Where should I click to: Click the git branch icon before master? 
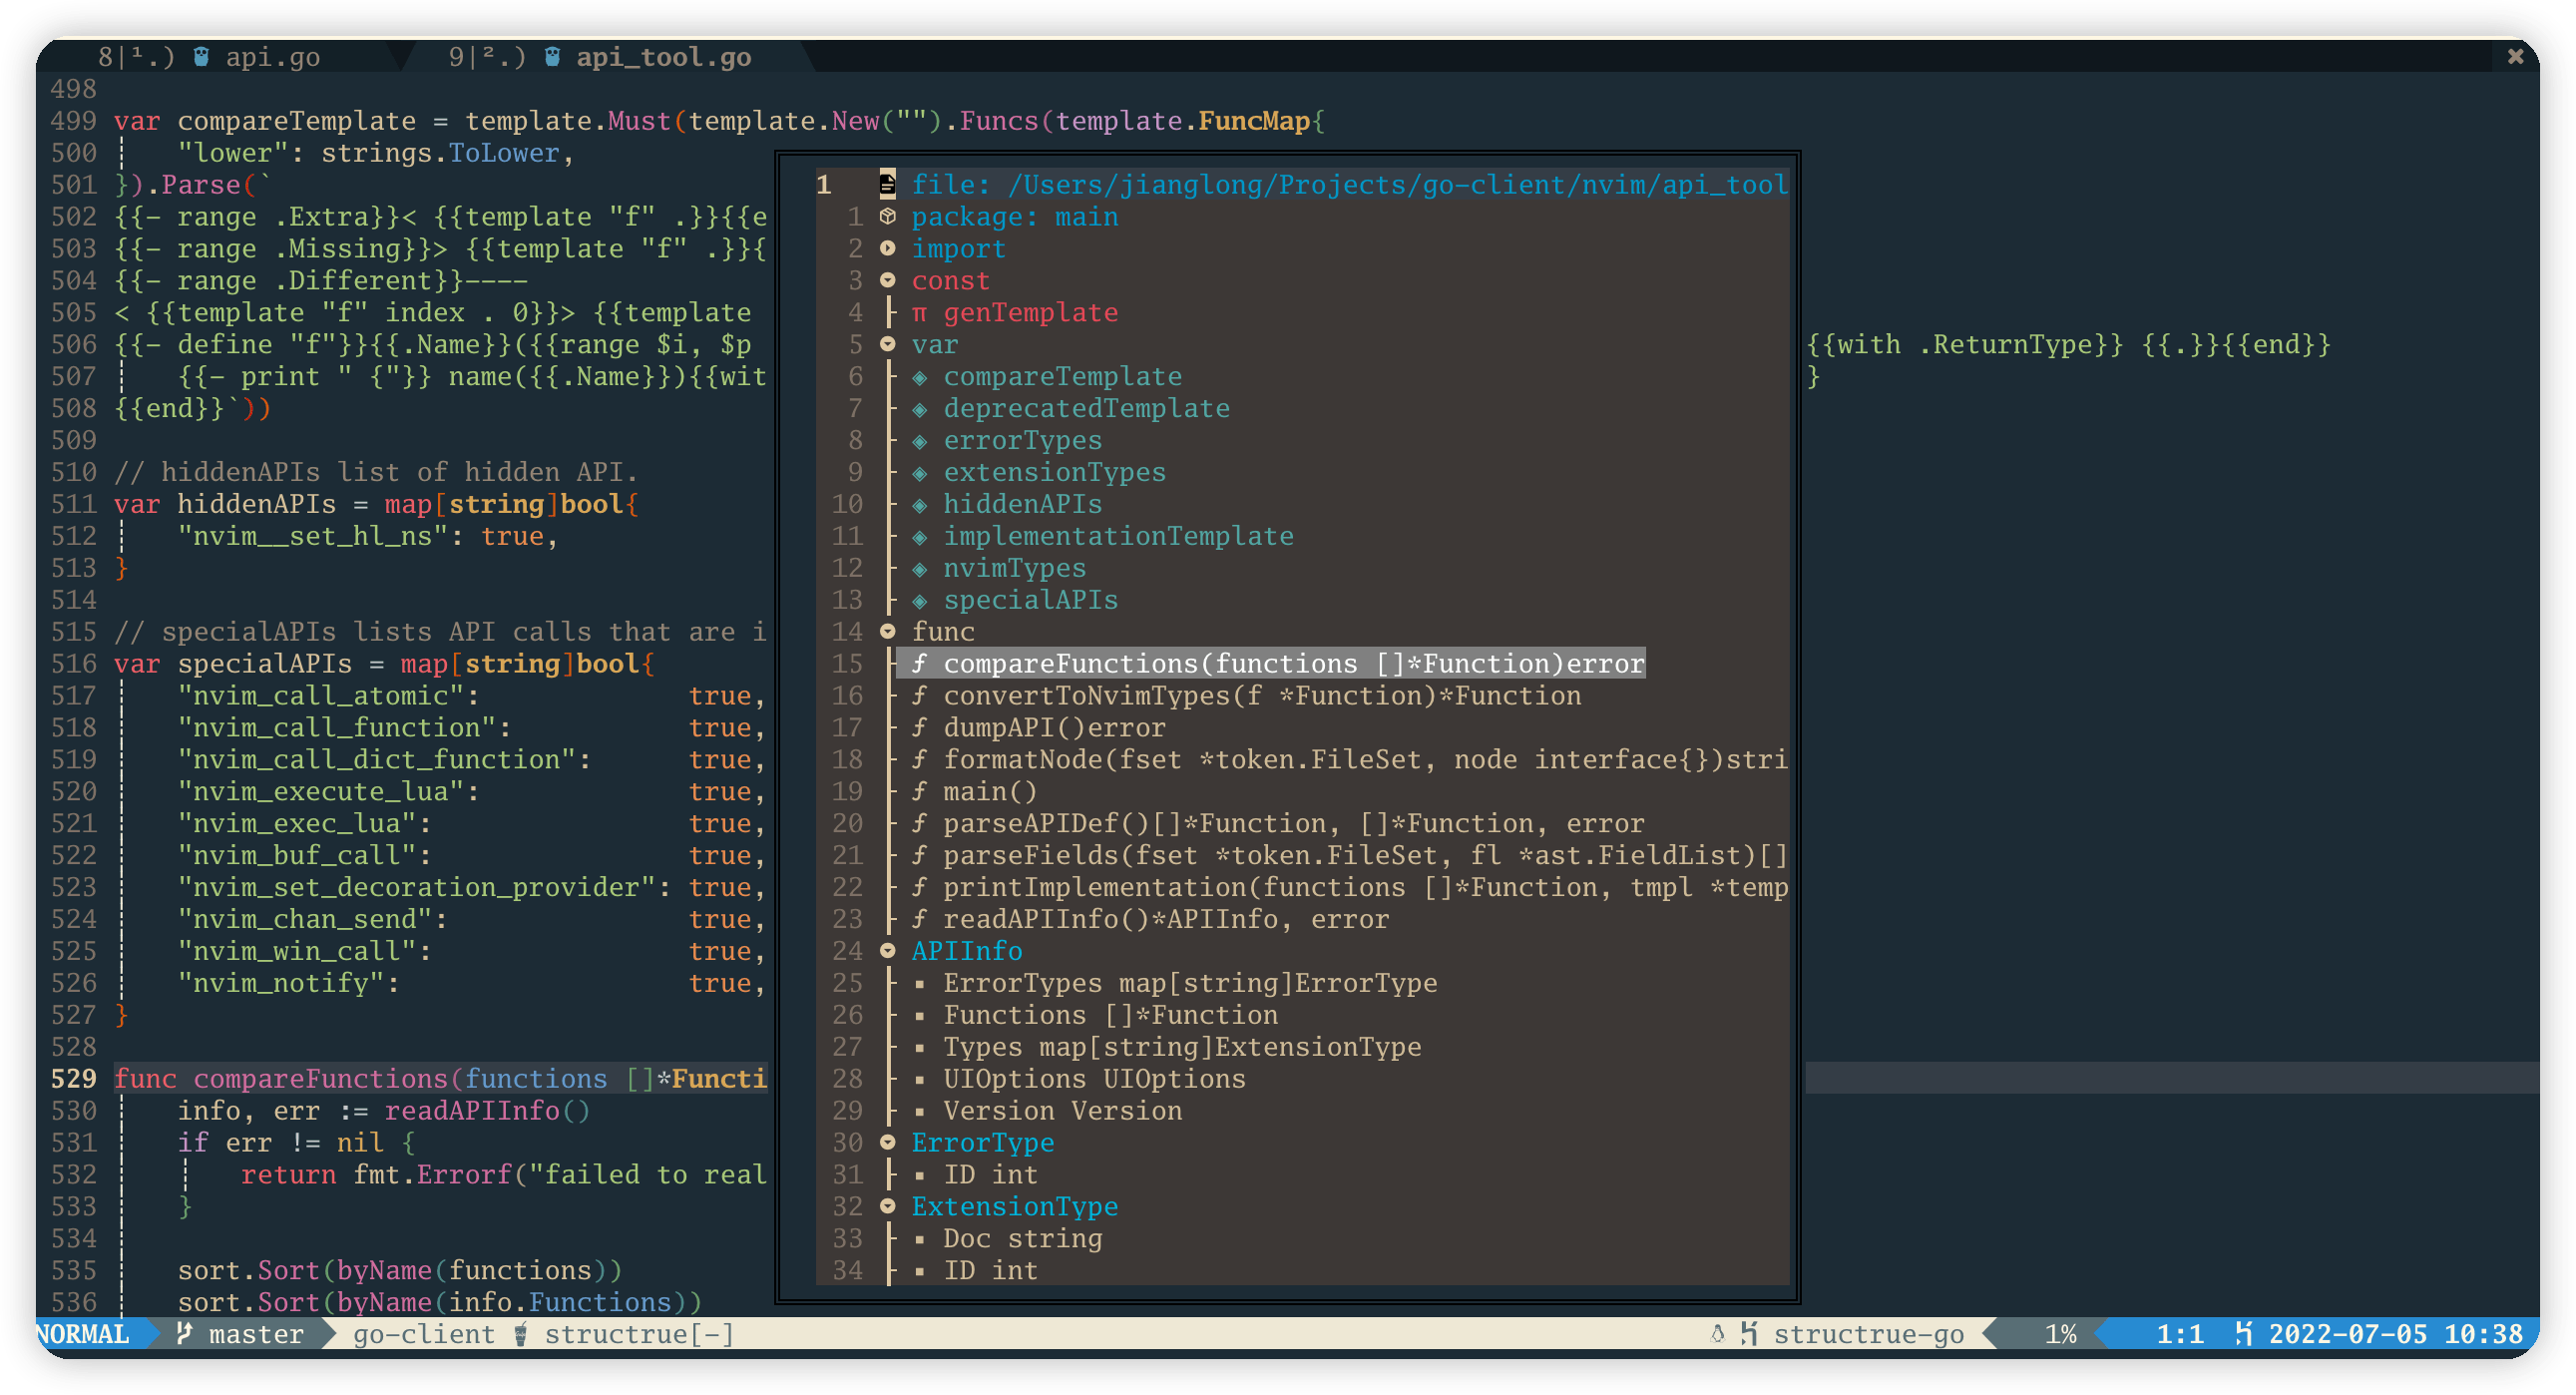tap(184, 1333)
